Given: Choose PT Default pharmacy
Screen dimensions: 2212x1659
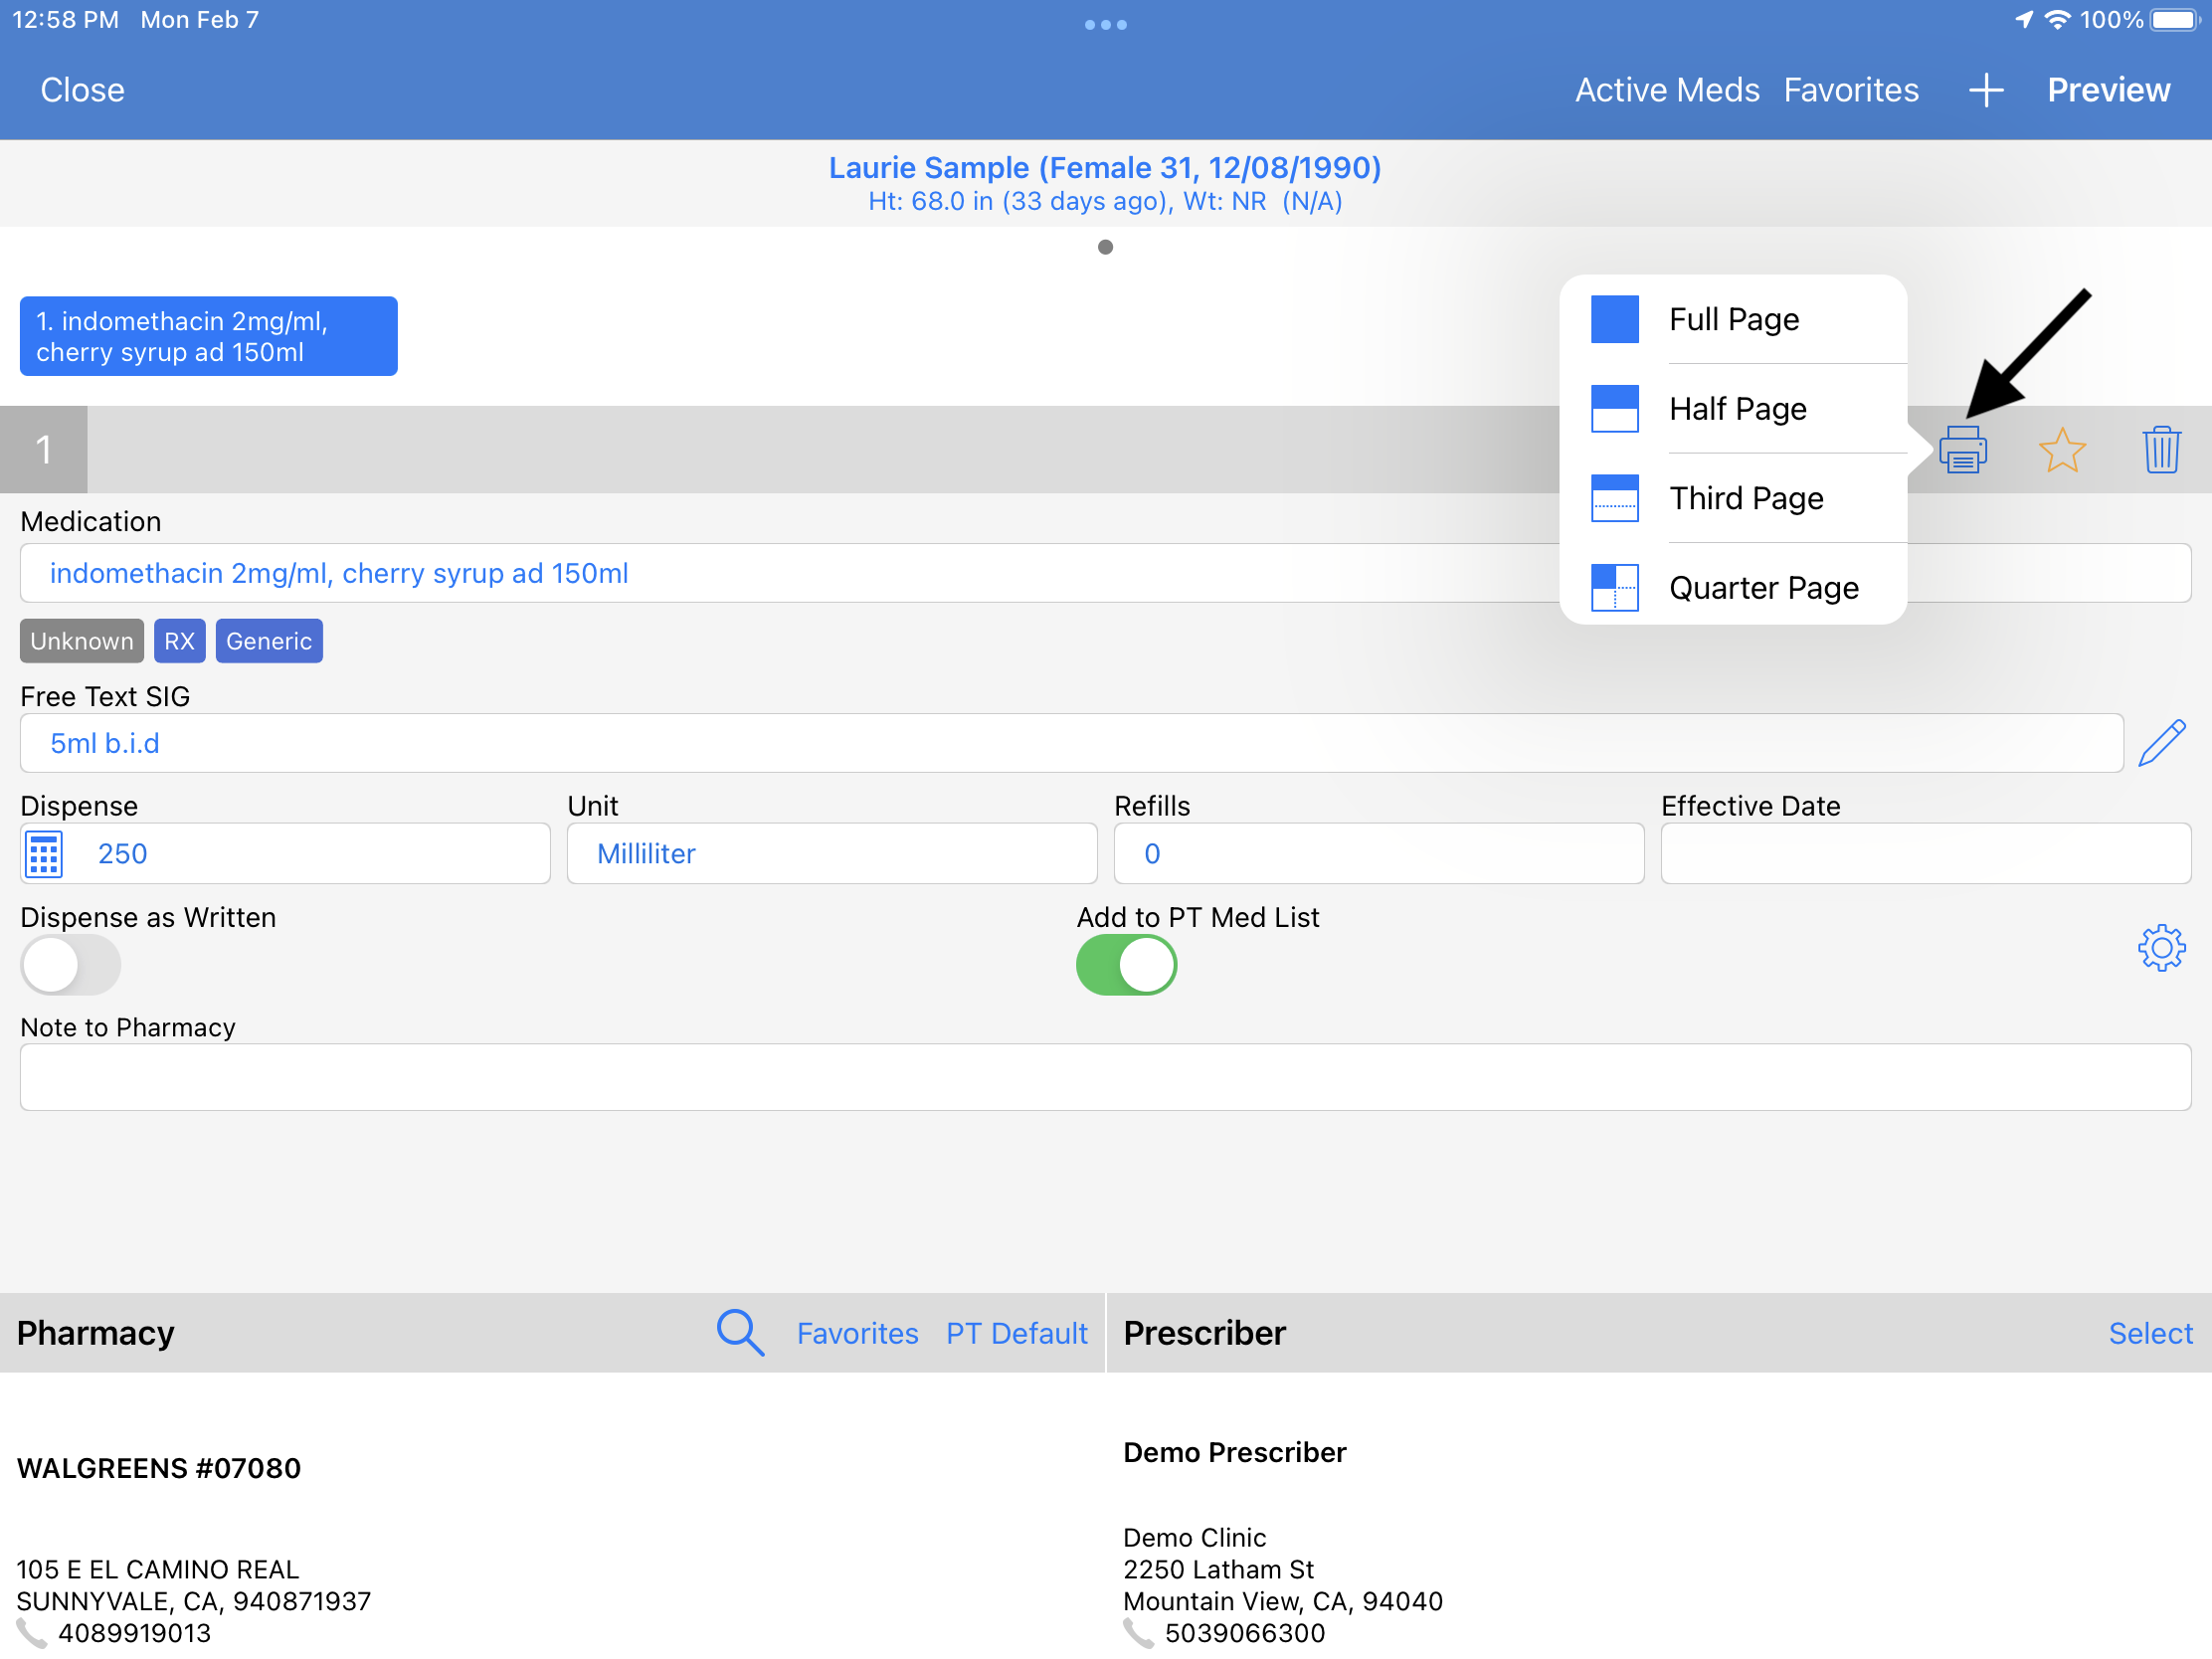Looking at the screenshot, I should (1016, 1333).
